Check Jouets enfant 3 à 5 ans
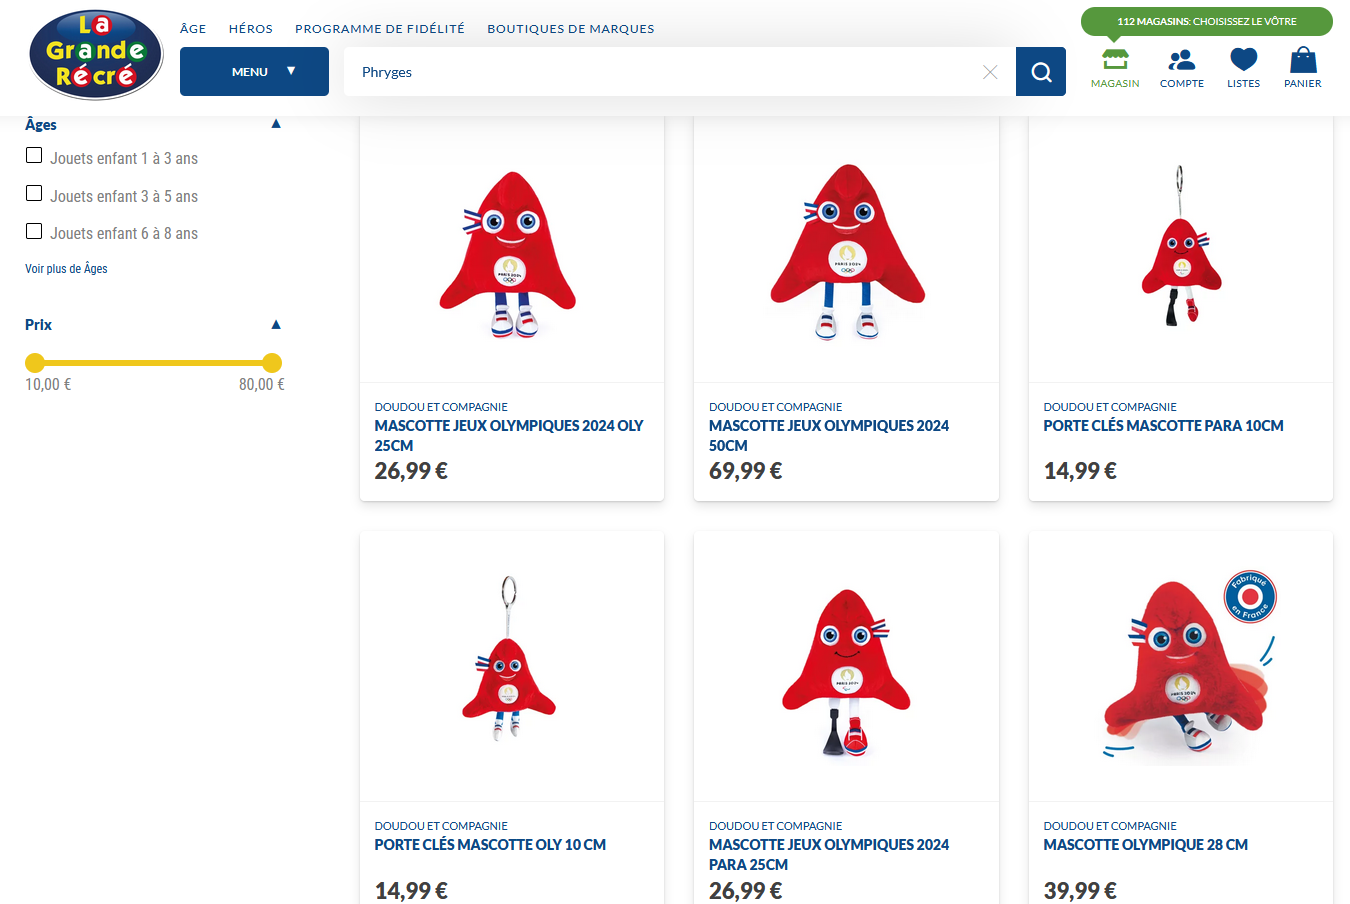The width and height of the screenshot is (1350, 904). pyautogui.click(x=34, y=193)
